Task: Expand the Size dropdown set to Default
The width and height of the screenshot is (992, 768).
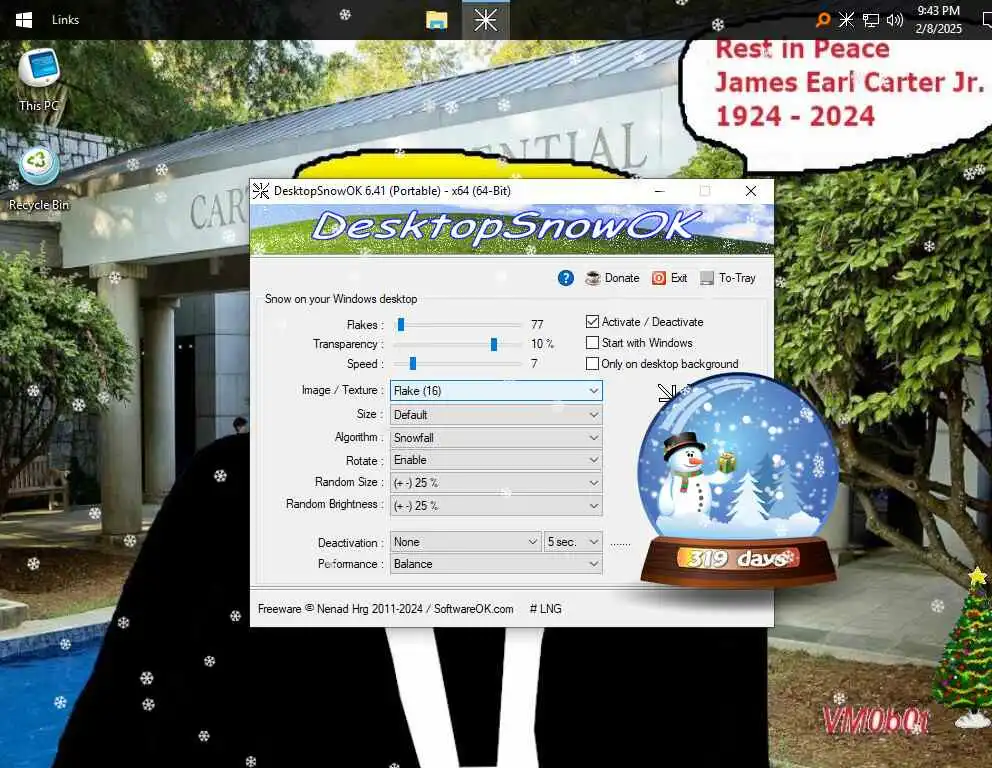Action: click(x=496, y=414)
